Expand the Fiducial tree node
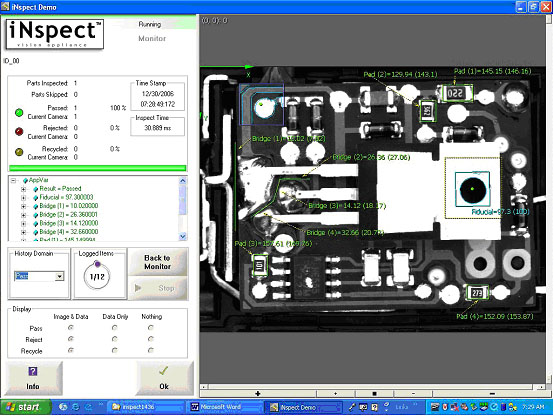554x416 pixels. tap(23, 197)
